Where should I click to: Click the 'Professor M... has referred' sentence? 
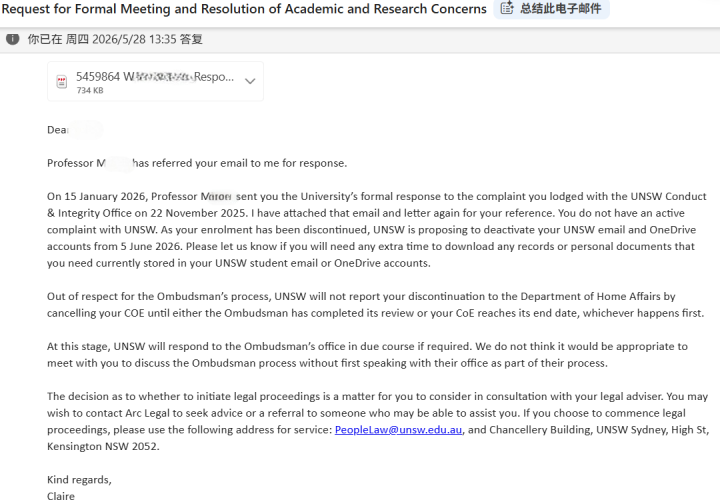tap(197, 163)
